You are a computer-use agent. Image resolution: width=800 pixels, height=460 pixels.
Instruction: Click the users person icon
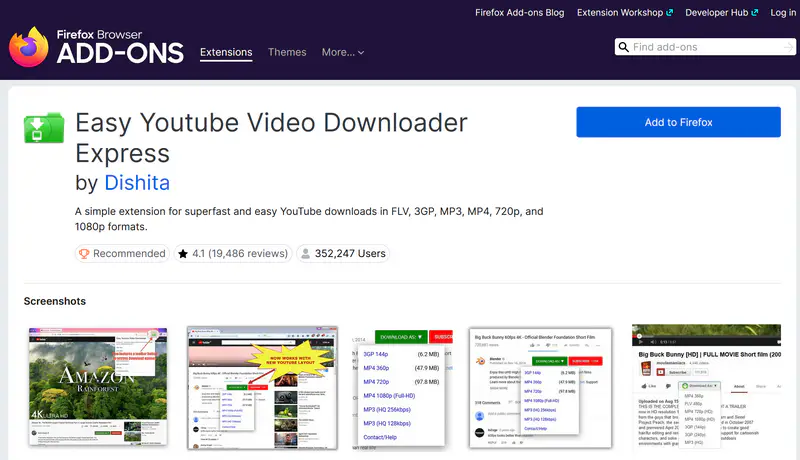click(x=305, y=253)
